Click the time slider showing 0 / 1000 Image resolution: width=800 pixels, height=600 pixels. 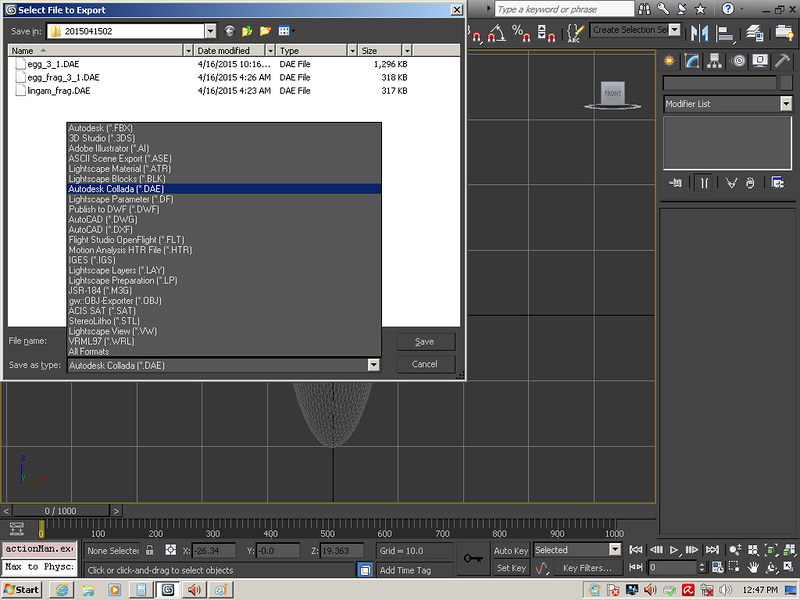pos(61,511)
